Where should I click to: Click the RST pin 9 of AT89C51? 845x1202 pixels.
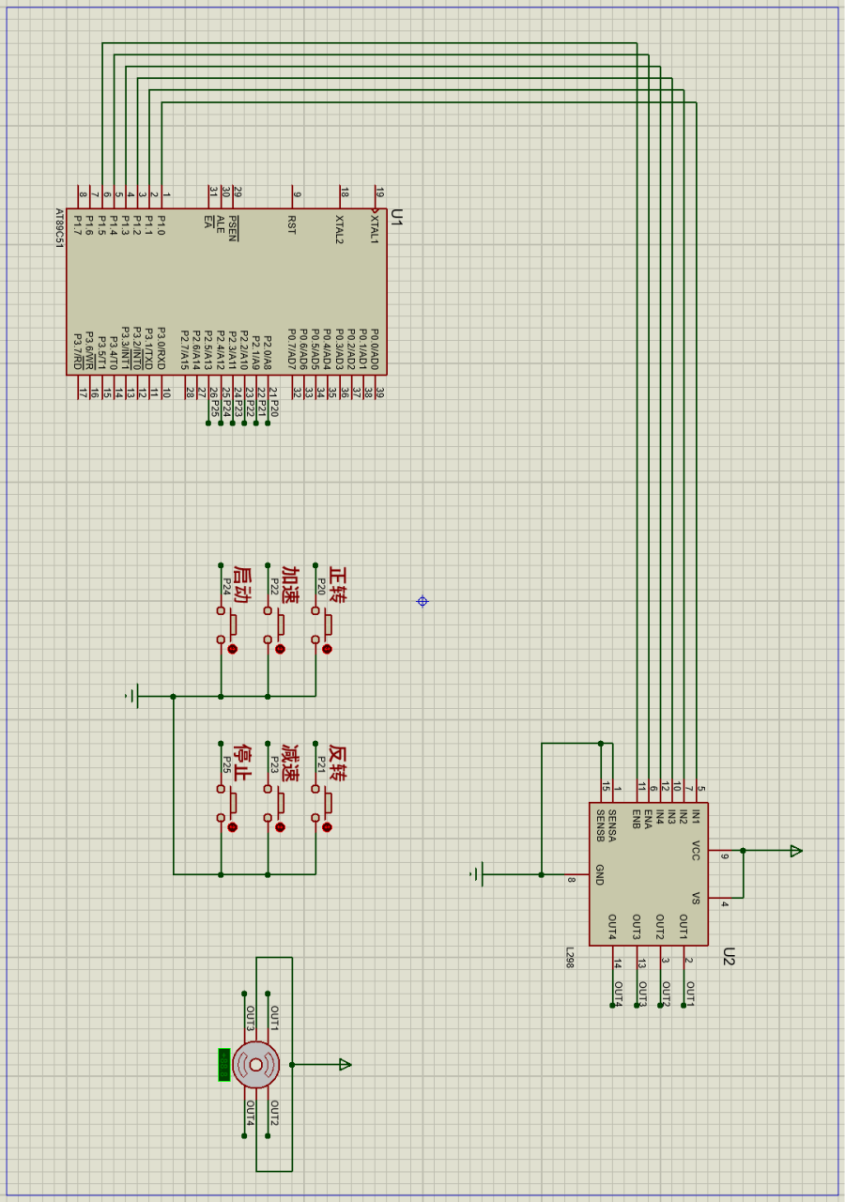tap(295, 197)
